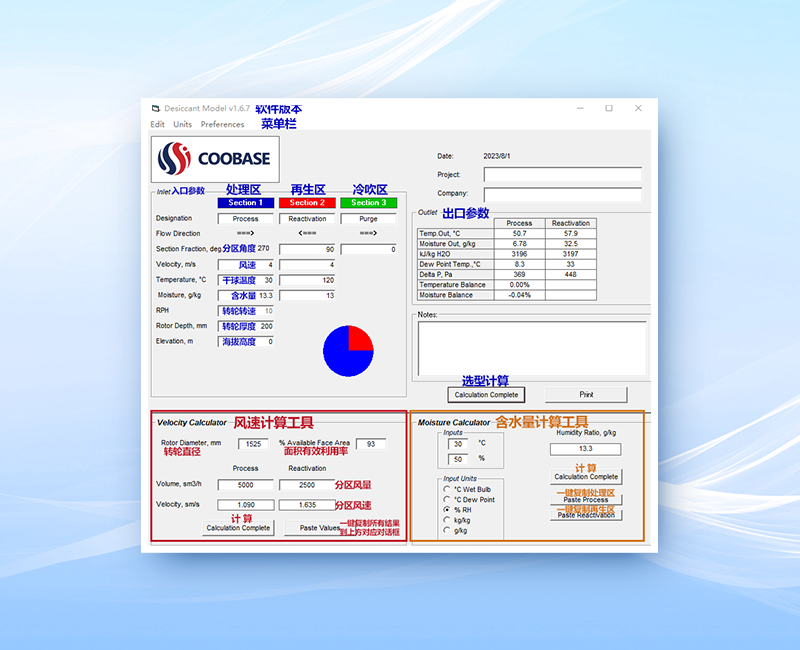Run Calculation Complete in Moisture Calculator
The width and height of the screenshot is (800, 650).
[x=586, y=477]
